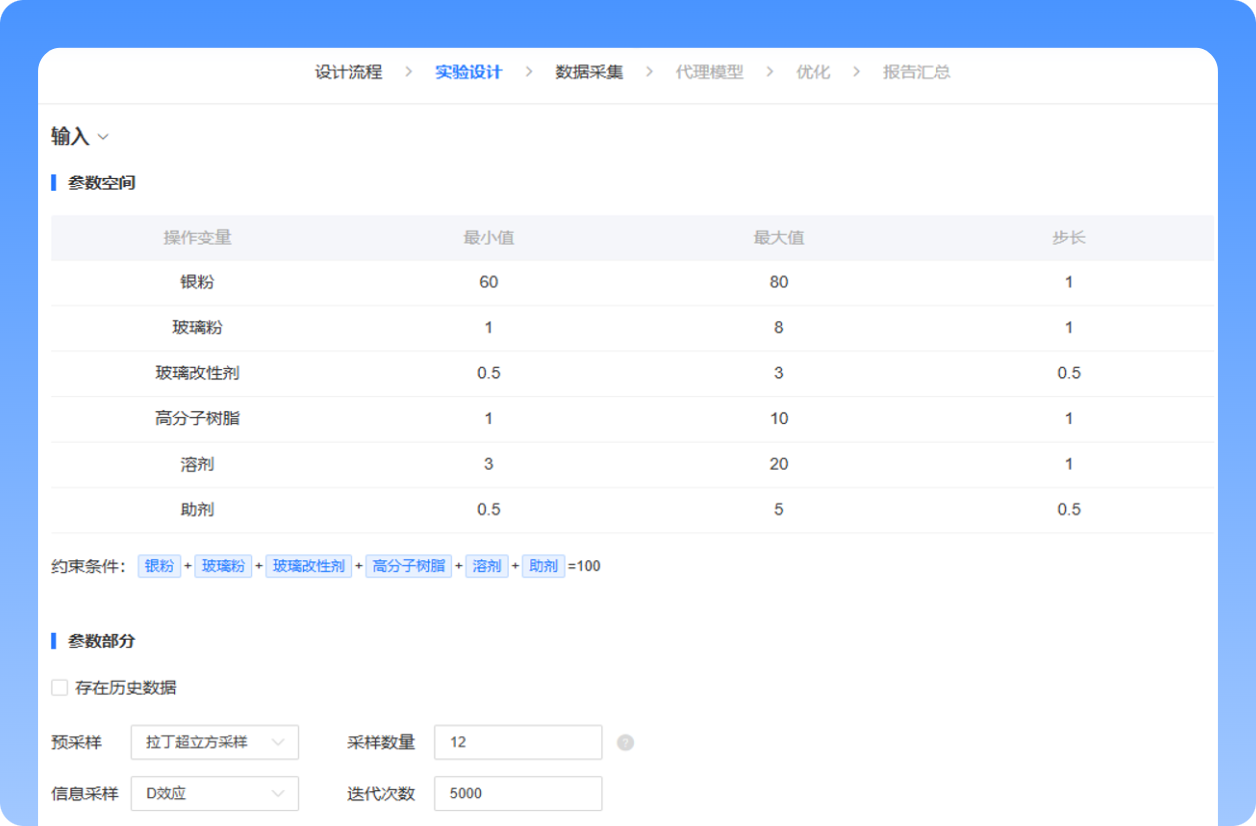
Task: Go to the 优化 step
Action: (814, 72)
